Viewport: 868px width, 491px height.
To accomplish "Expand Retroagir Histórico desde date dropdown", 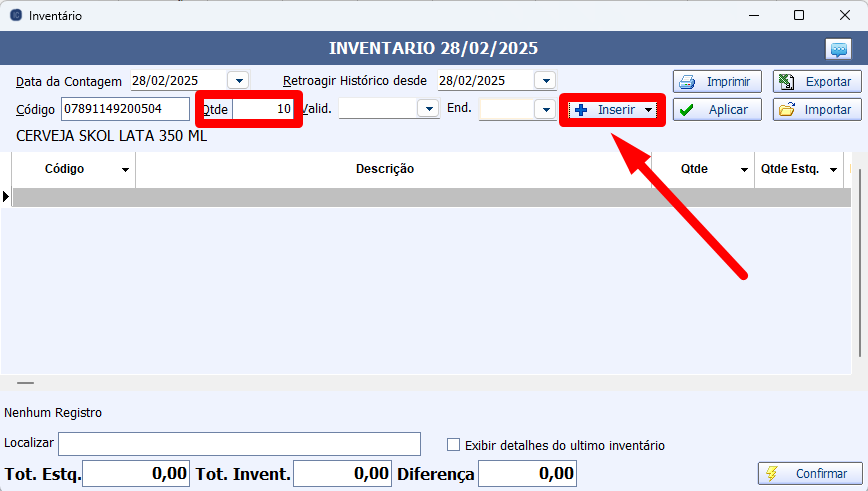I will click(x=545, y=81).
